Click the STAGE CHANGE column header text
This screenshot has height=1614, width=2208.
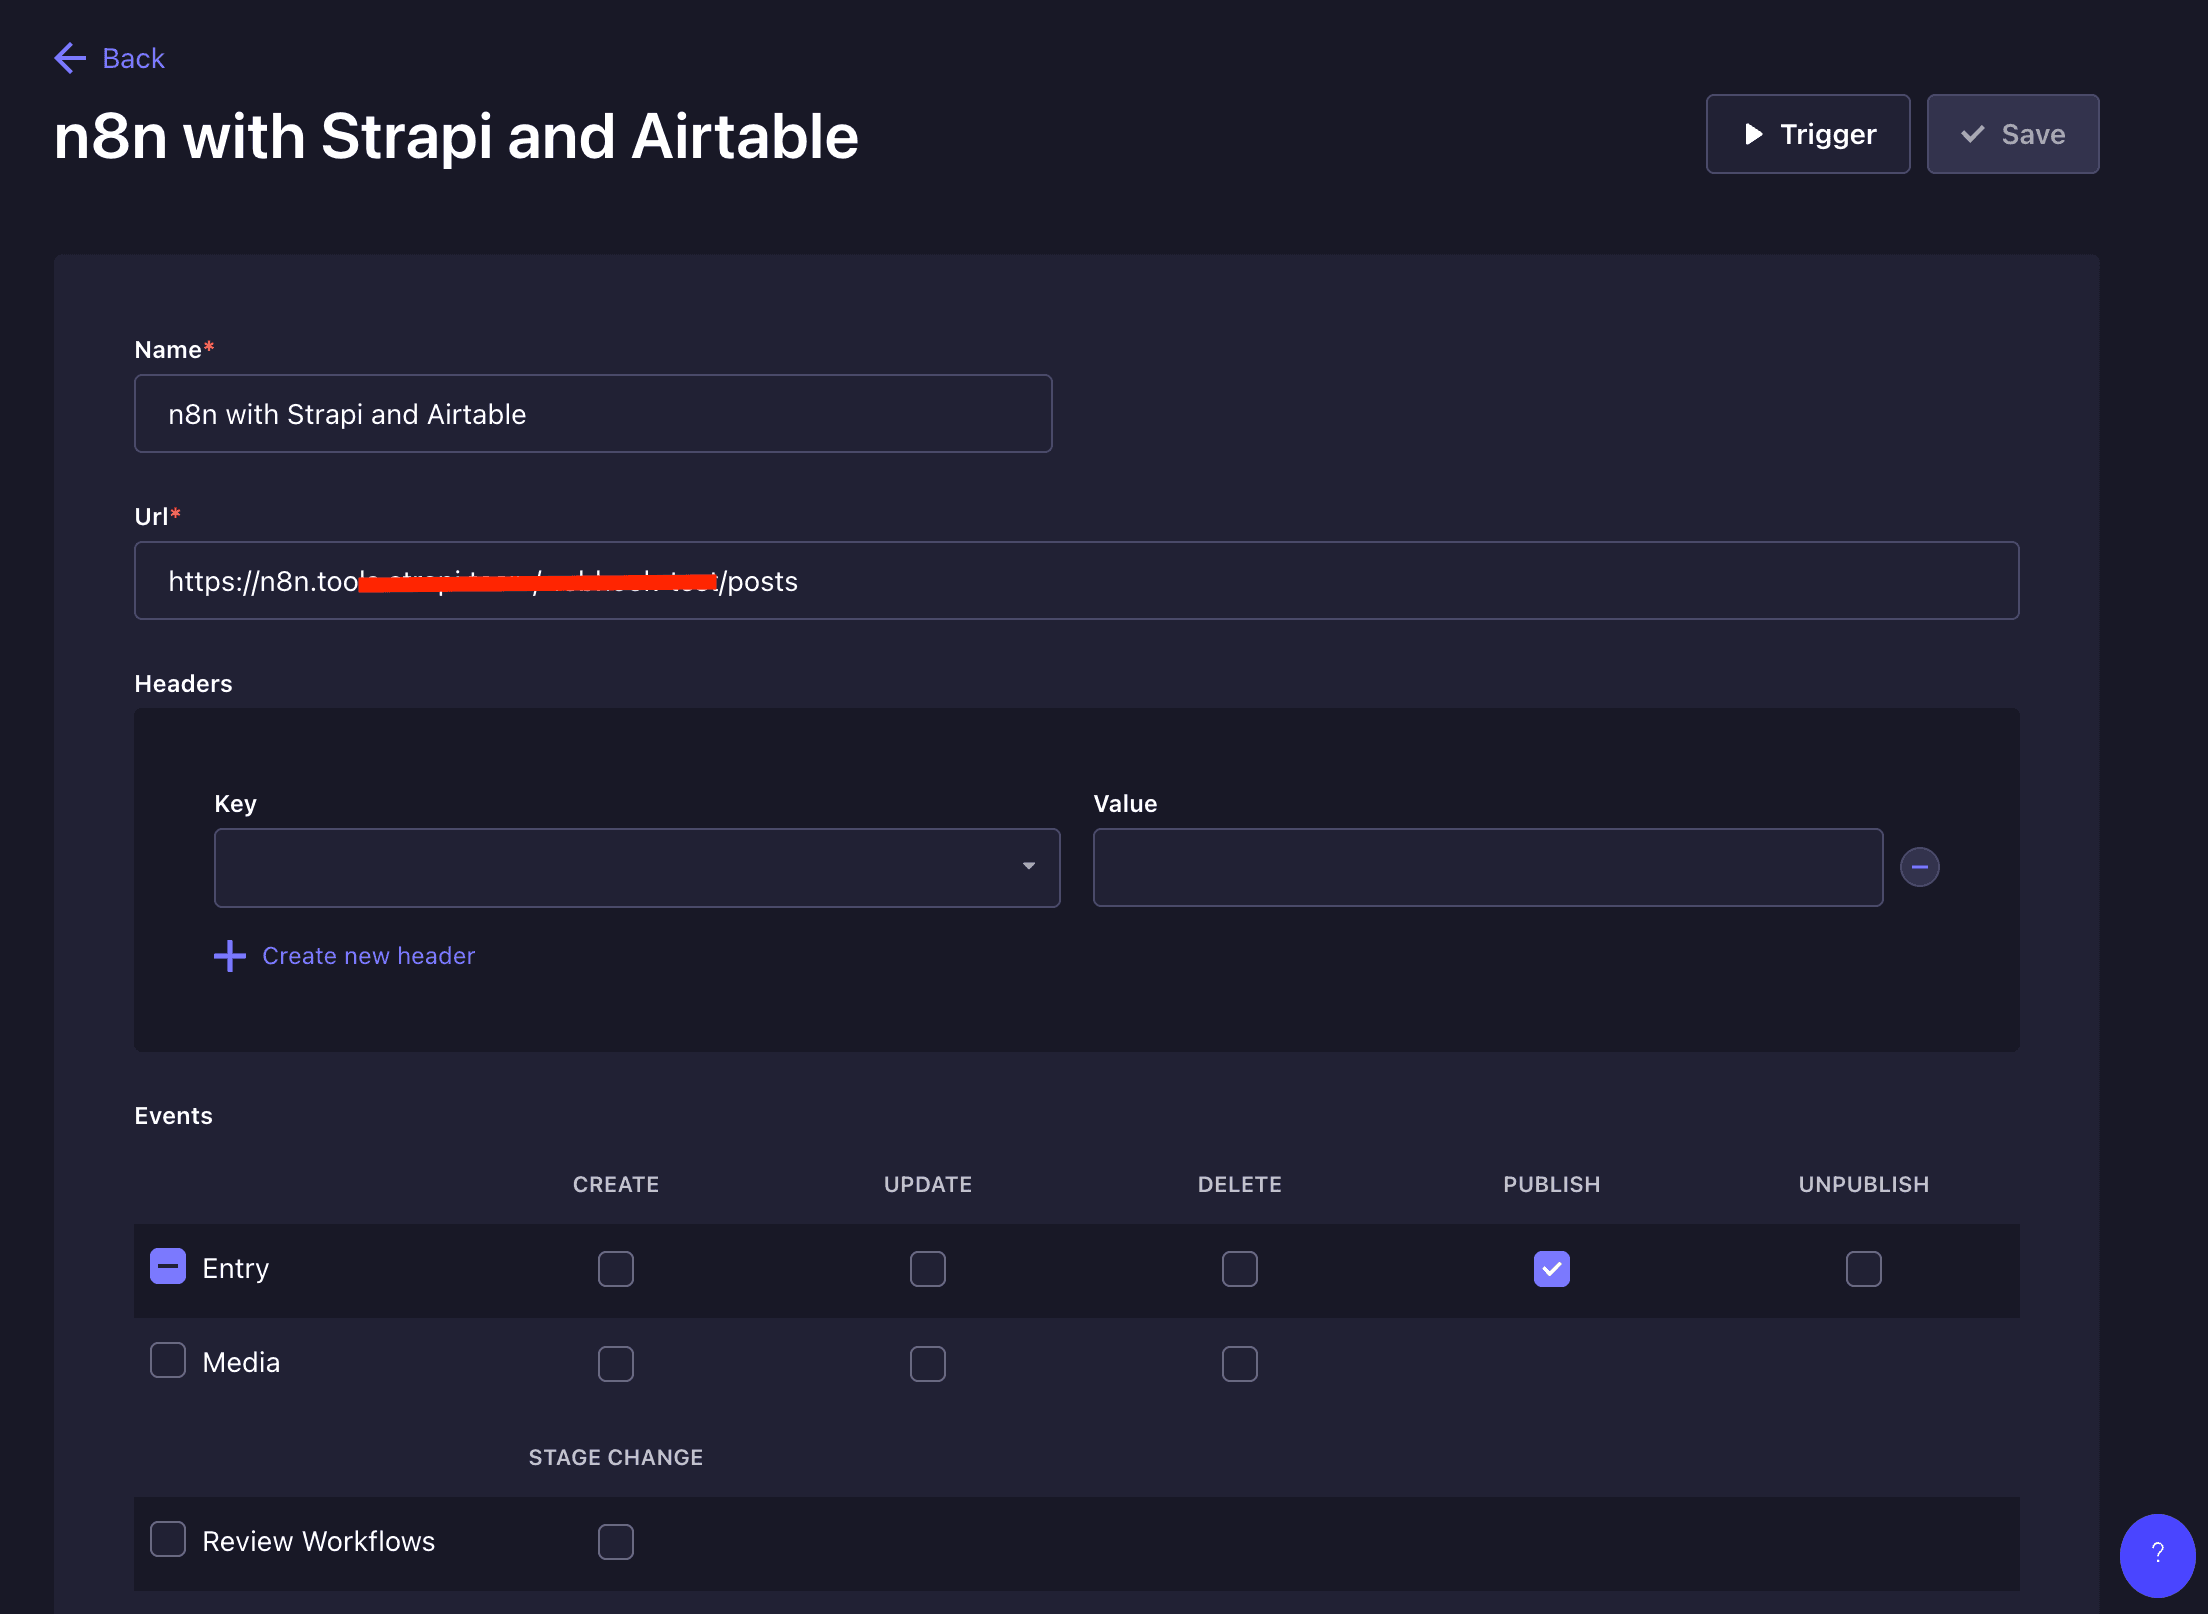point(616,1458)
